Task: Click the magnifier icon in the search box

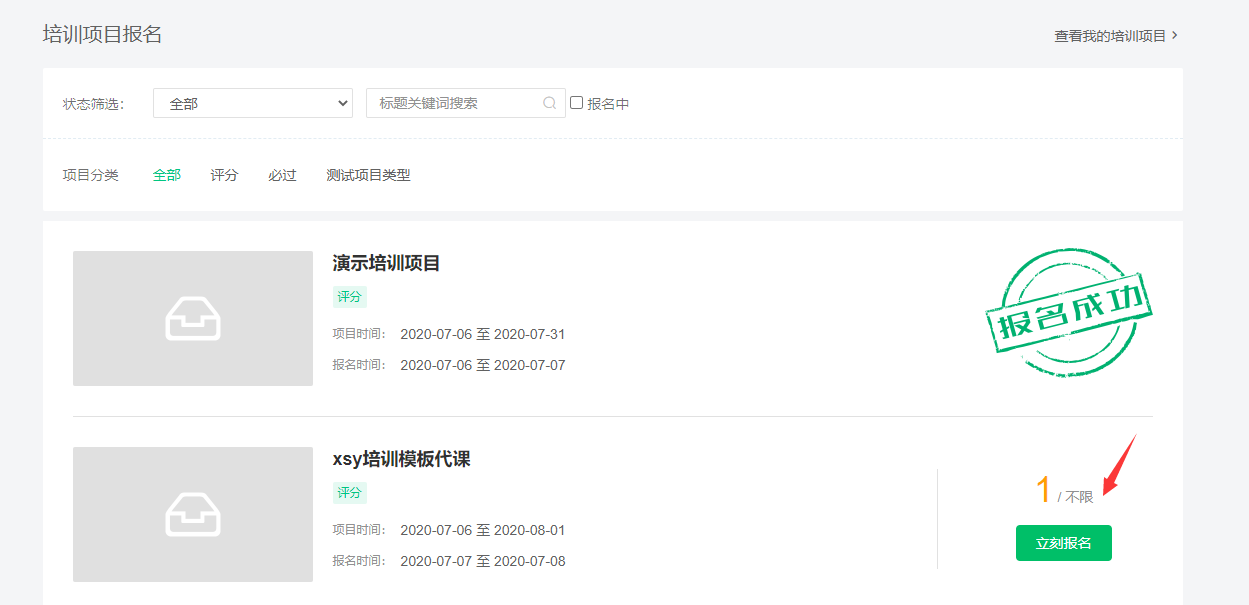Action: click(x=549, y=103)
